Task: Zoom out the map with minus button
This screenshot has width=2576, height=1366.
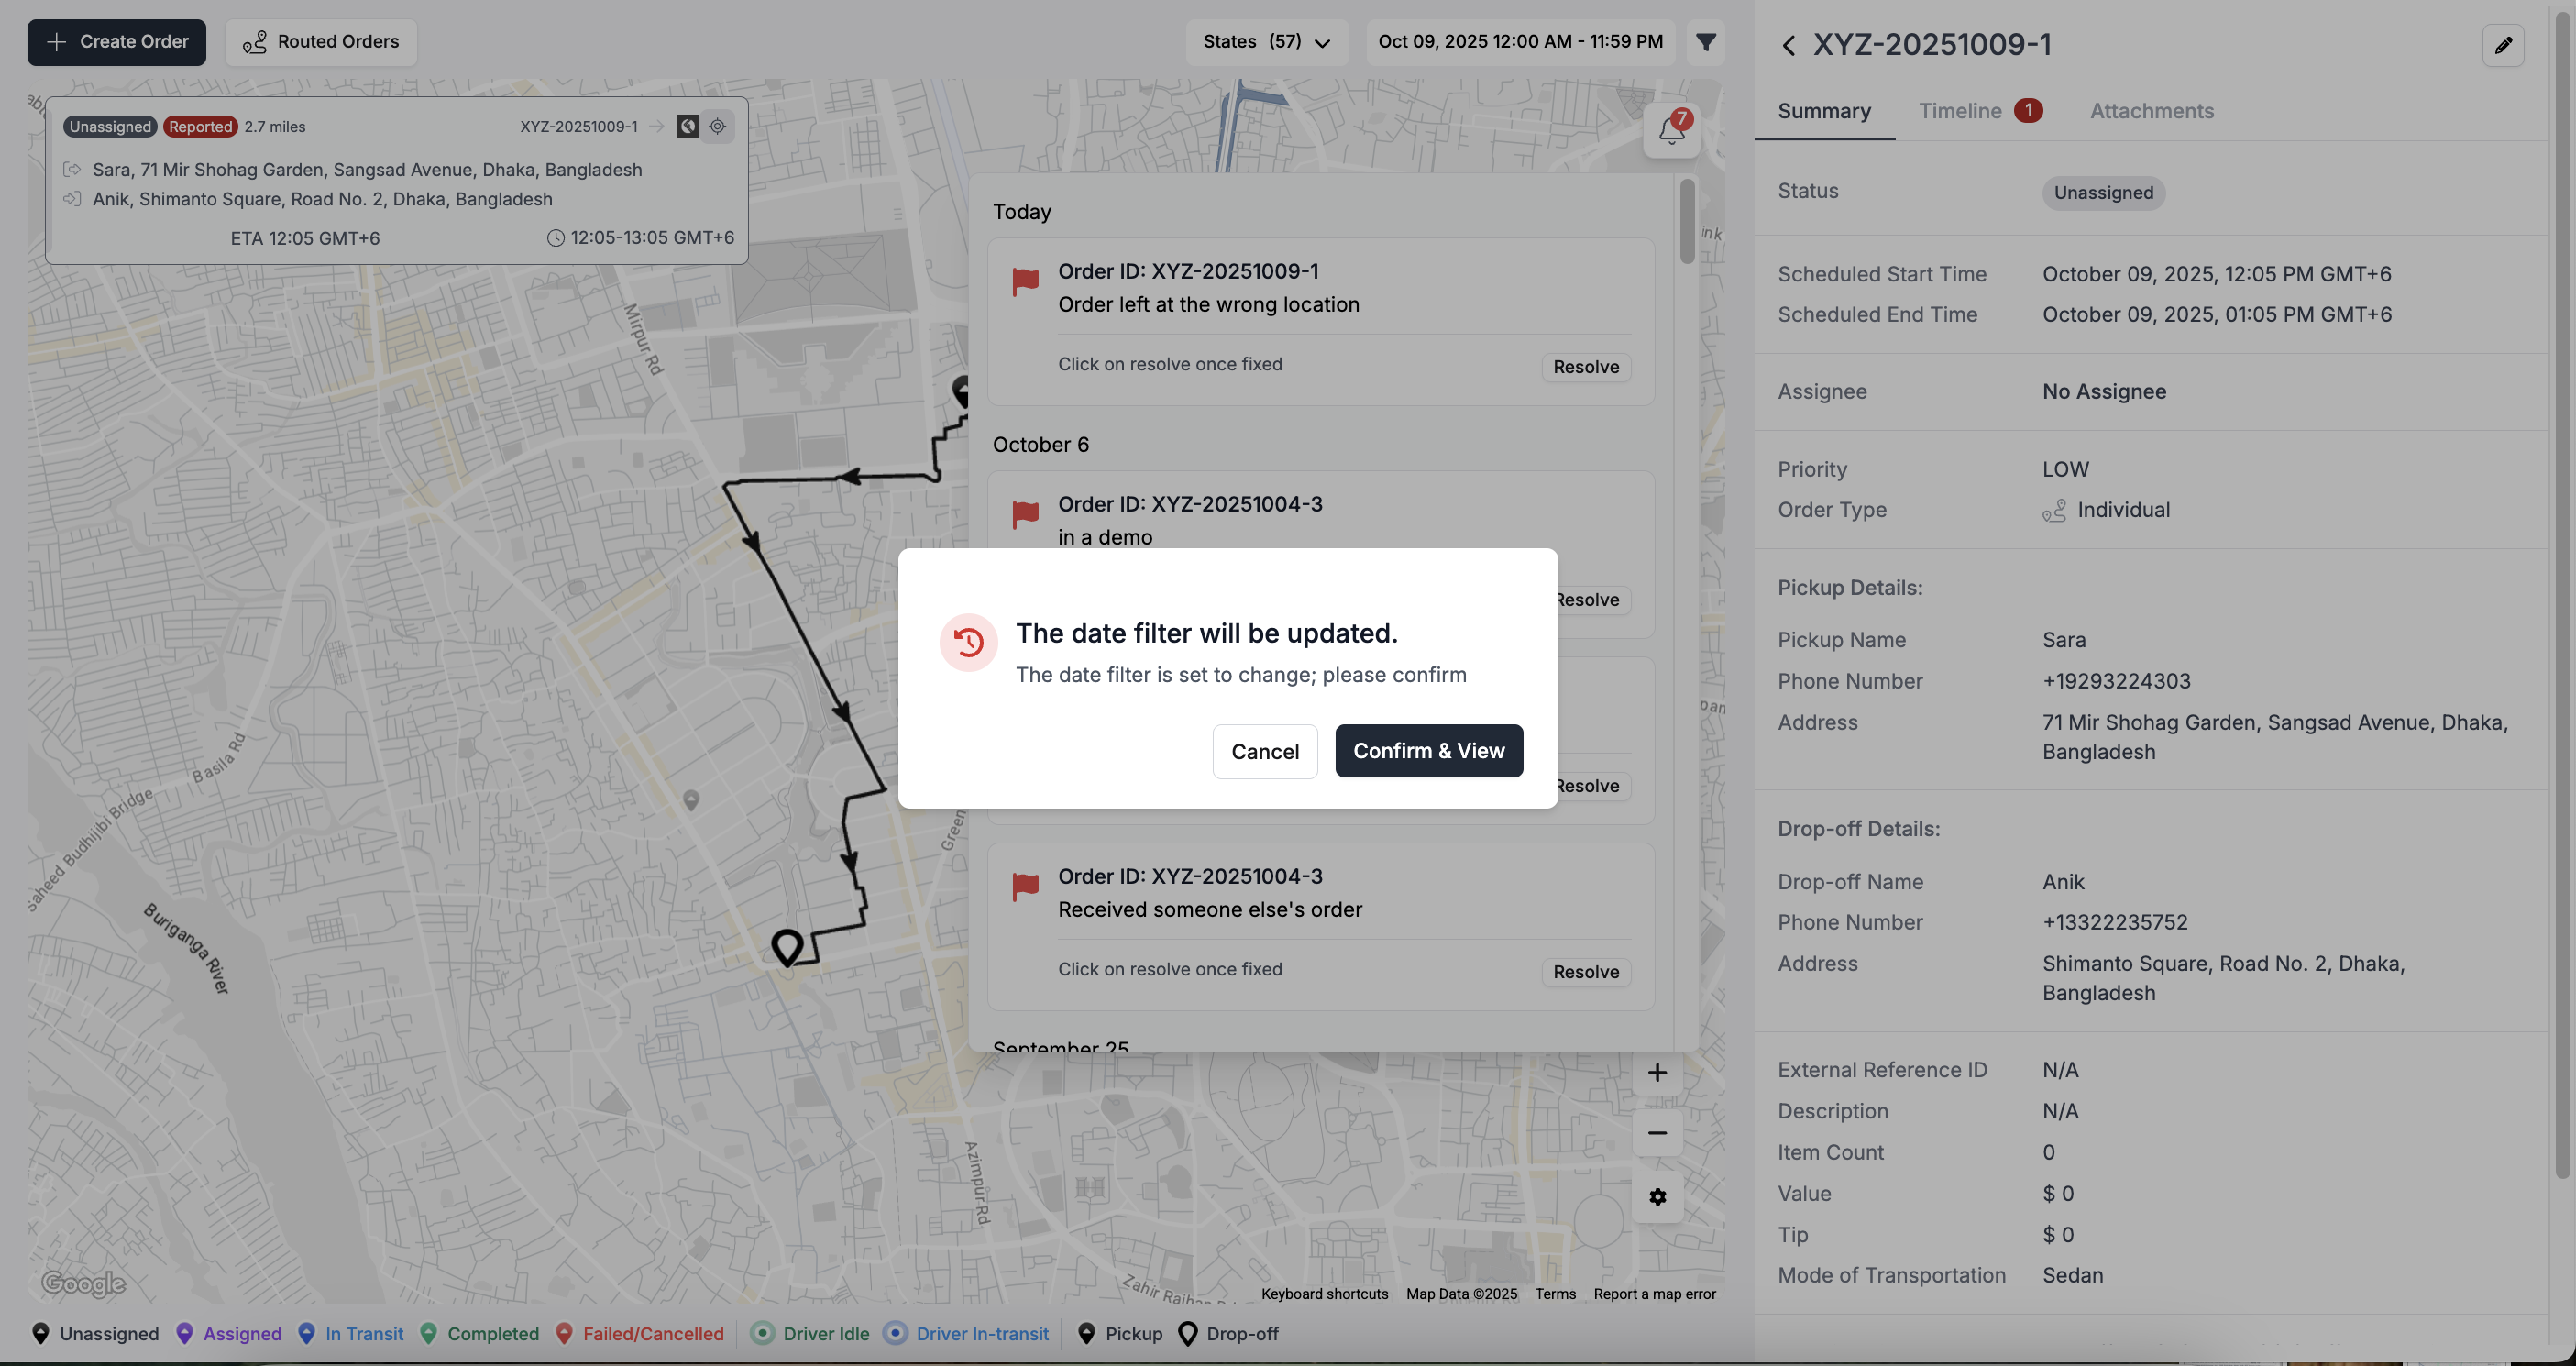Action: (1657, 1133)
